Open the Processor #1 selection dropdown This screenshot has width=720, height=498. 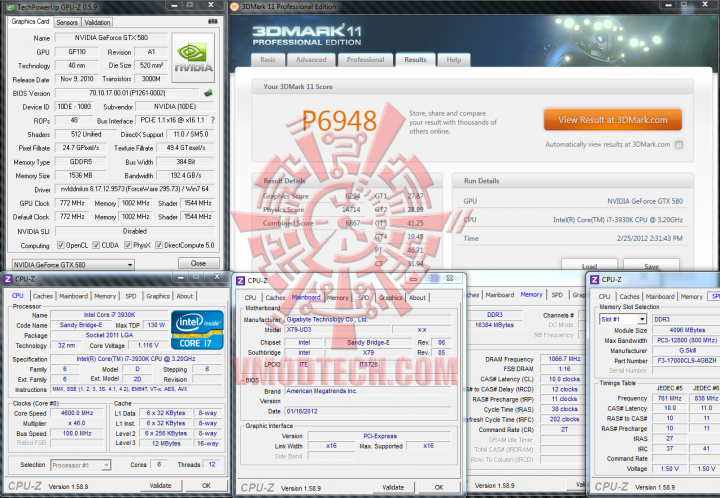pyautogui.click(x=80, y=465)
